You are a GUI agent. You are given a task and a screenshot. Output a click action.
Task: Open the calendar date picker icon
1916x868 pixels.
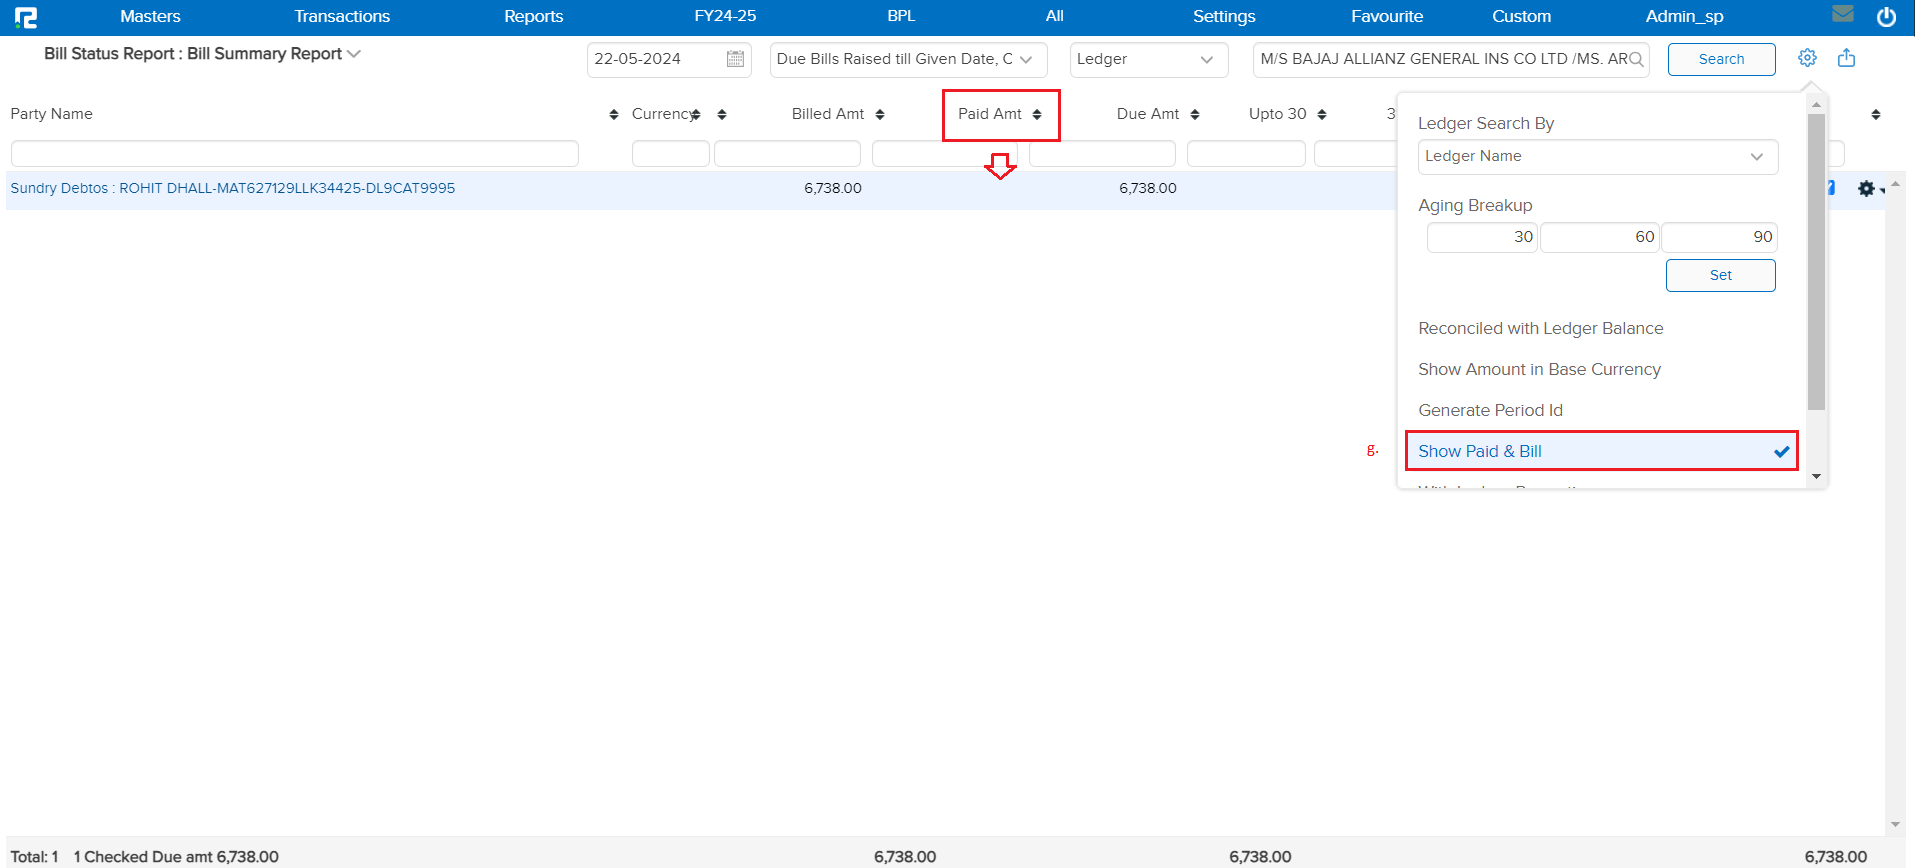point(735,59)
